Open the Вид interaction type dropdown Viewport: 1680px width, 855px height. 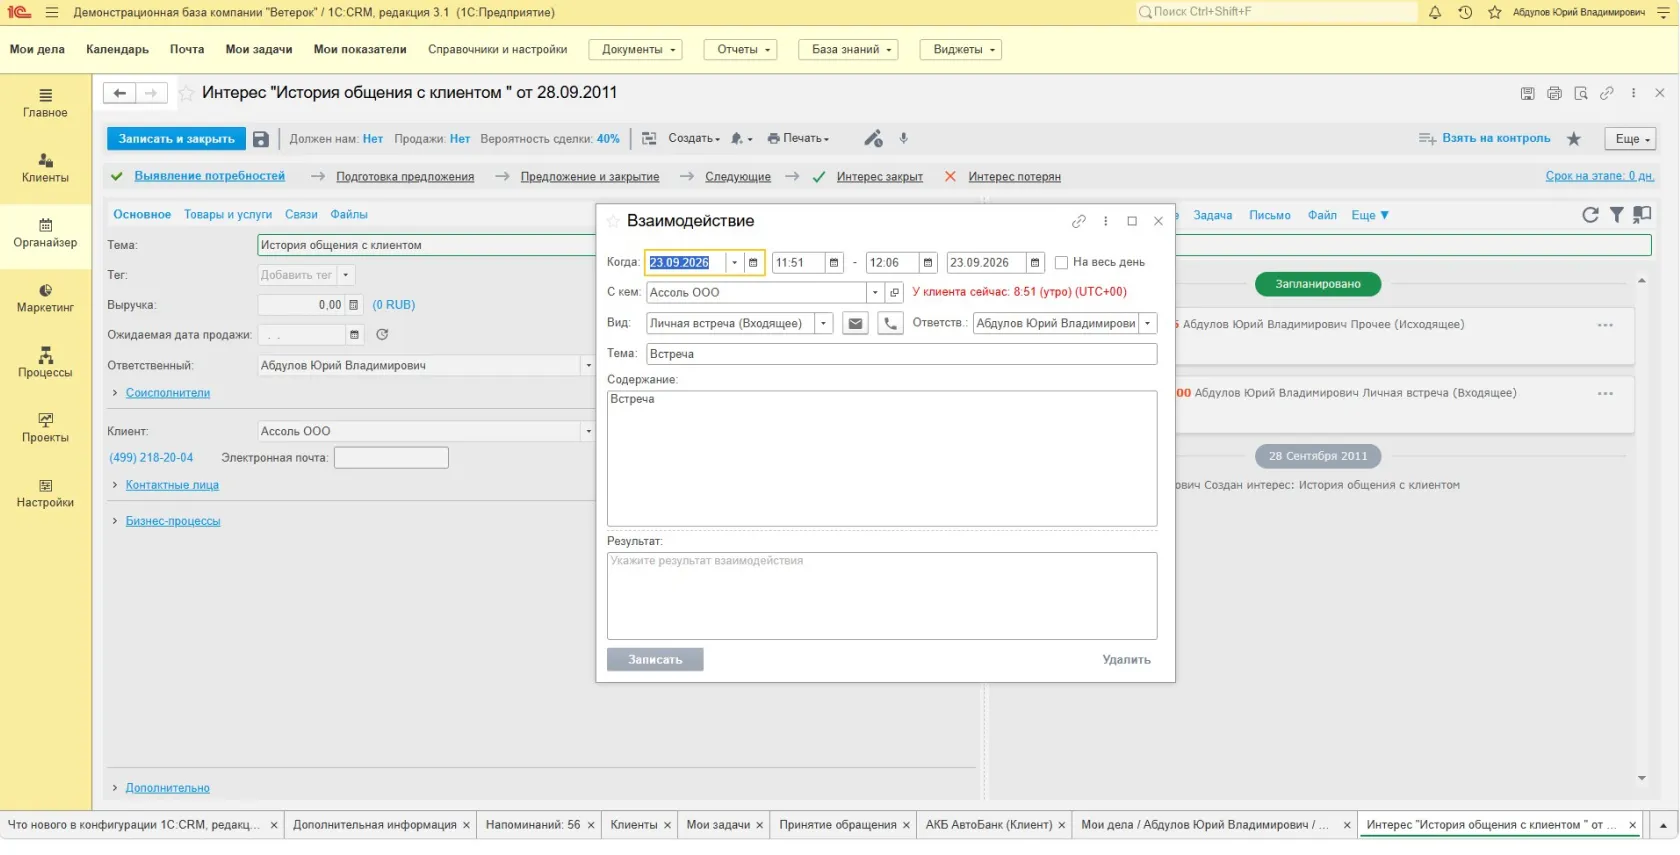(824, 323)
